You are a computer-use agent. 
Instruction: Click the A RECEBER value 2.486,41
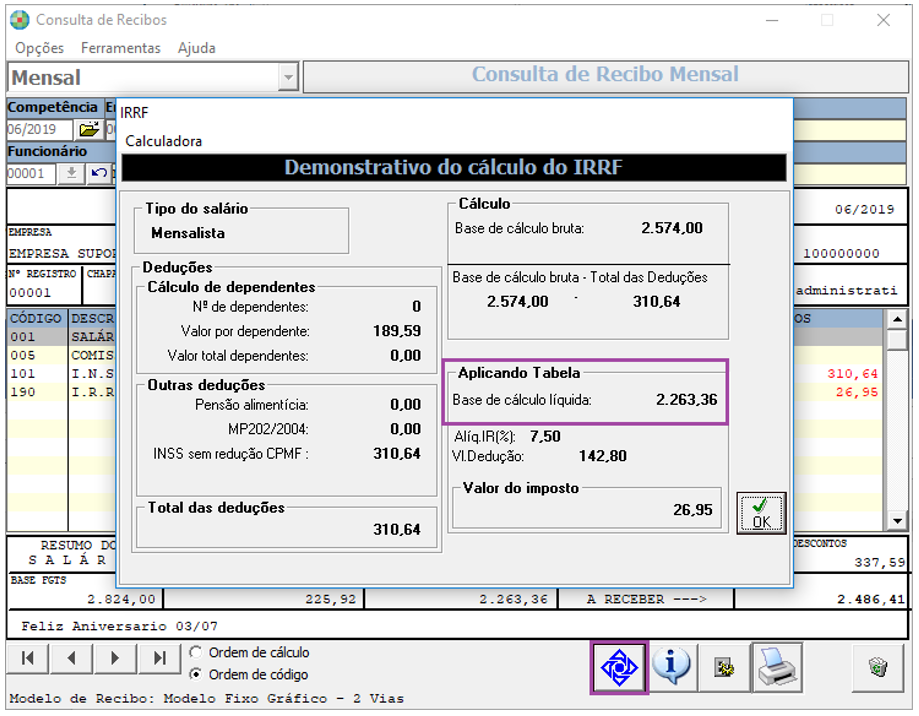pos(871,599)
